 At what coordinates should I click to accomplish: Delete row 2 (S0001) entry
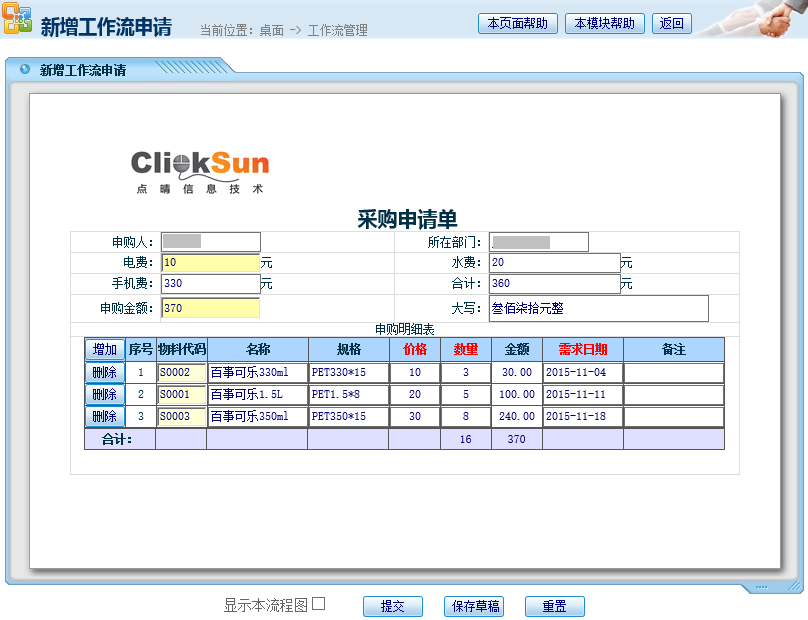pyautogui.click(x=104, y=394)
